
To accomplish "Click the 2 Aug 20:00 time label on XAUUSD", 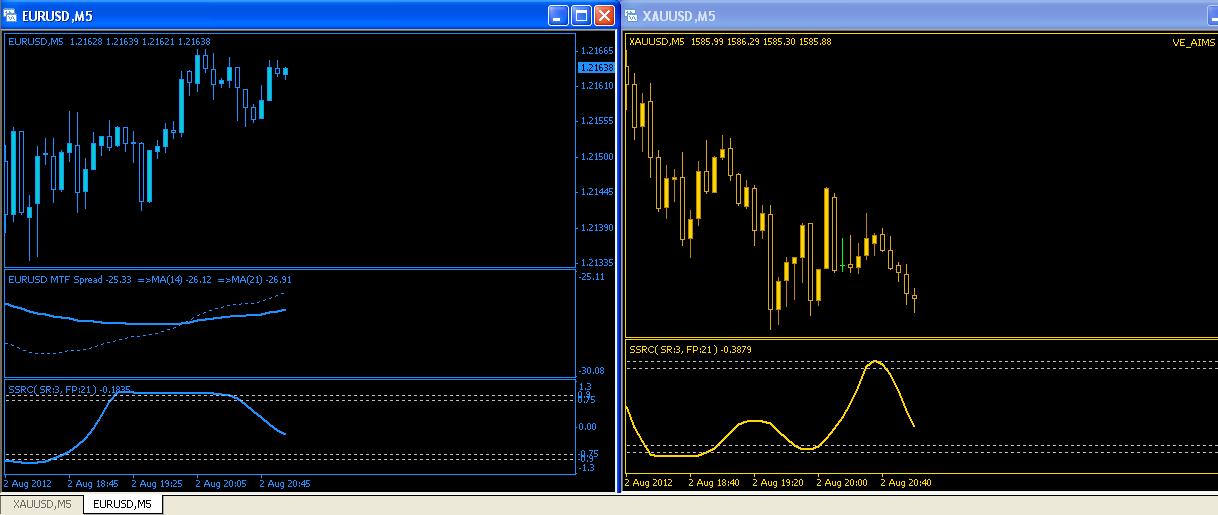I will (x=843, y=483).
